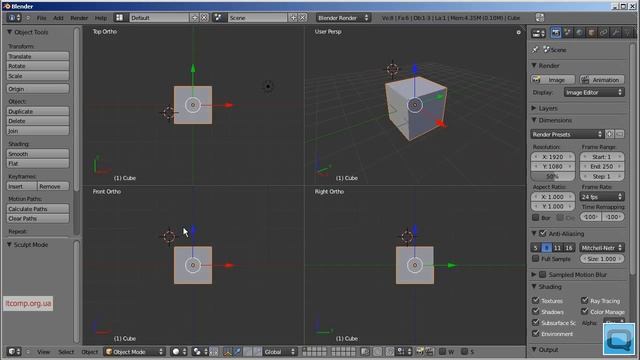Screen dimensions: 640x360
Task: Remove render preset with minus icon
Action: (620, 134)
